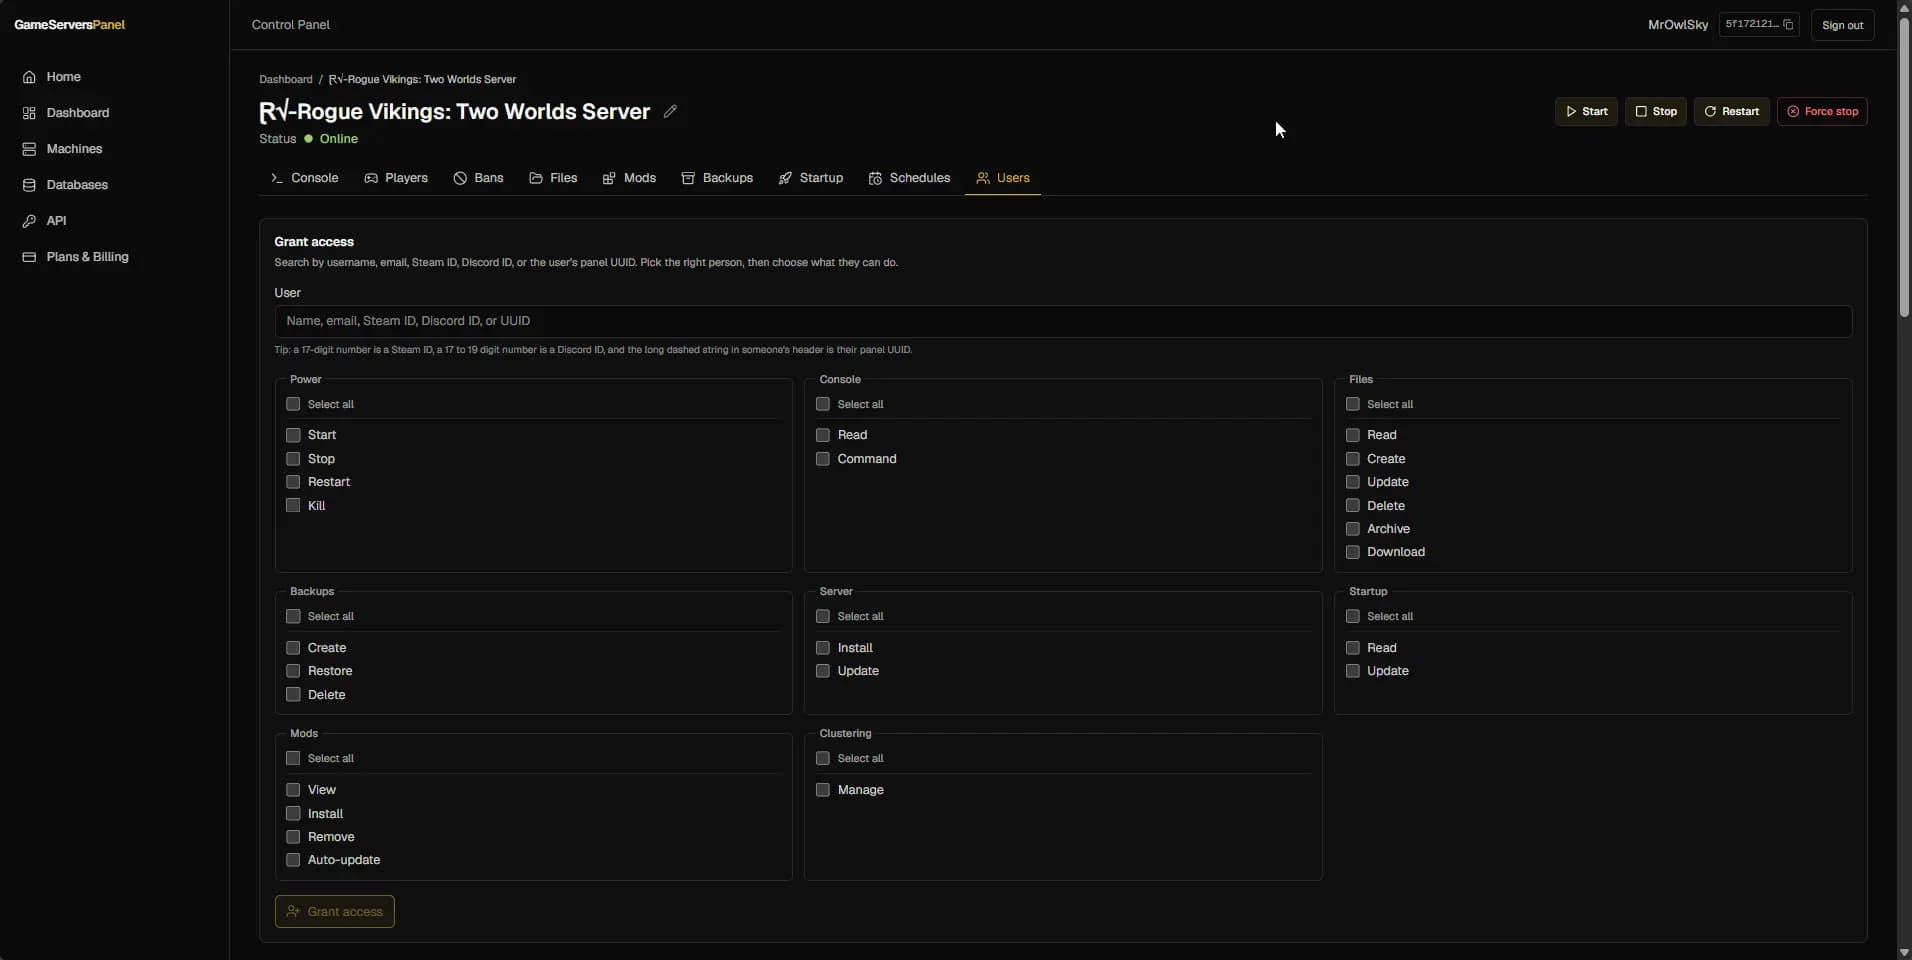
Task: Check the Server Install permission
Action: [x=823, y=648]
